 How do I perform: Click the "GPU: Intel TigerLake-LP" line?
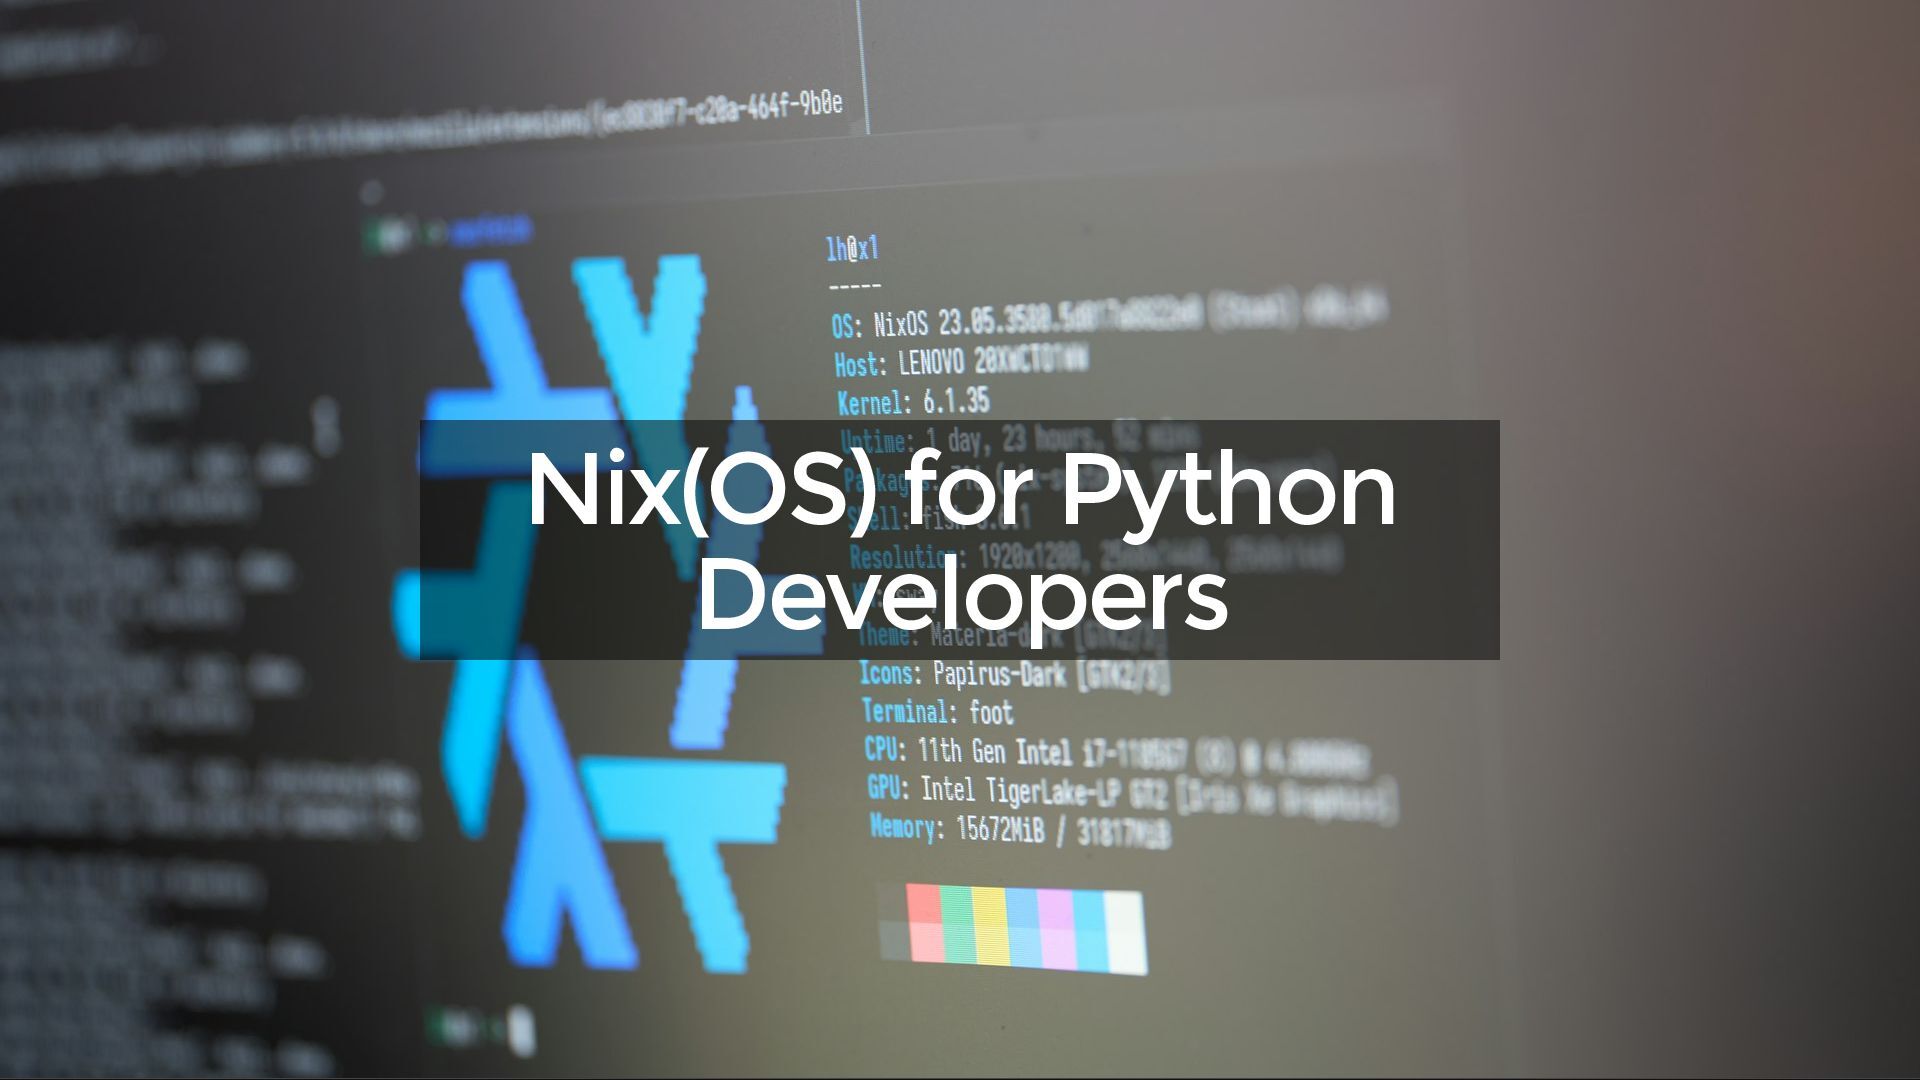pos(1132,795)
